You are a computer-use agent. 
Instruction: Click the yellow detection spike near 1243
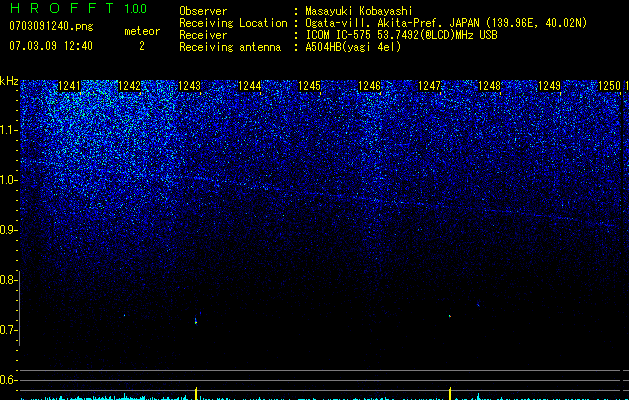click(196, 393)
